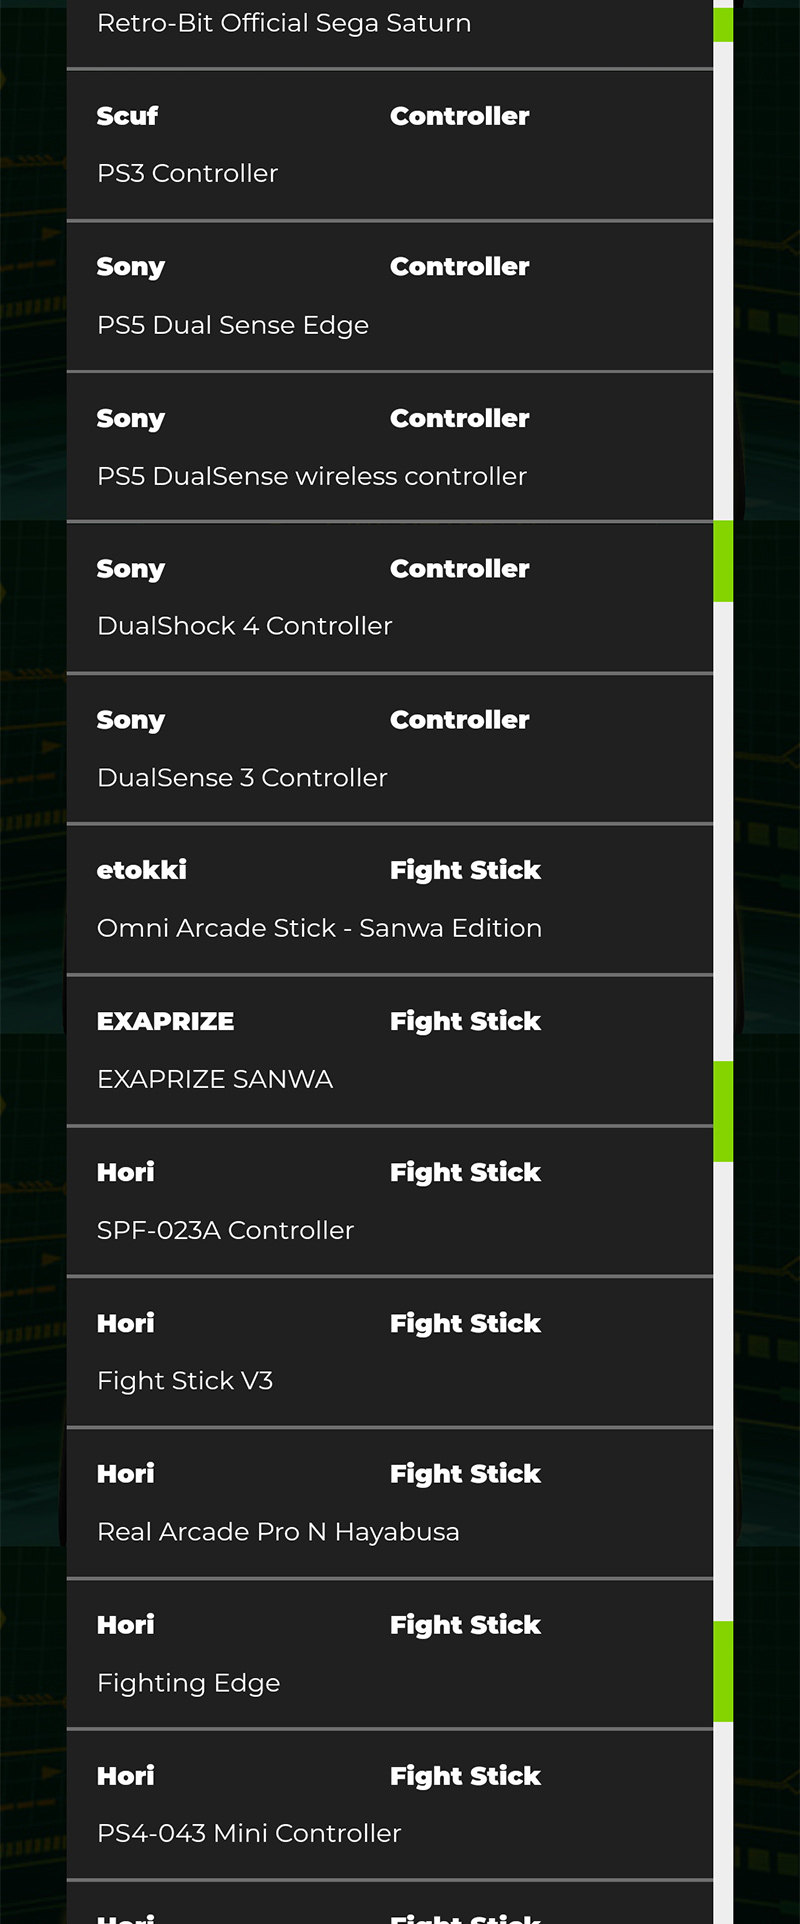The height and width of the screenshot is (1924, 800).
Task: Click the Scuf brand label
Action: tap(127, 116)
